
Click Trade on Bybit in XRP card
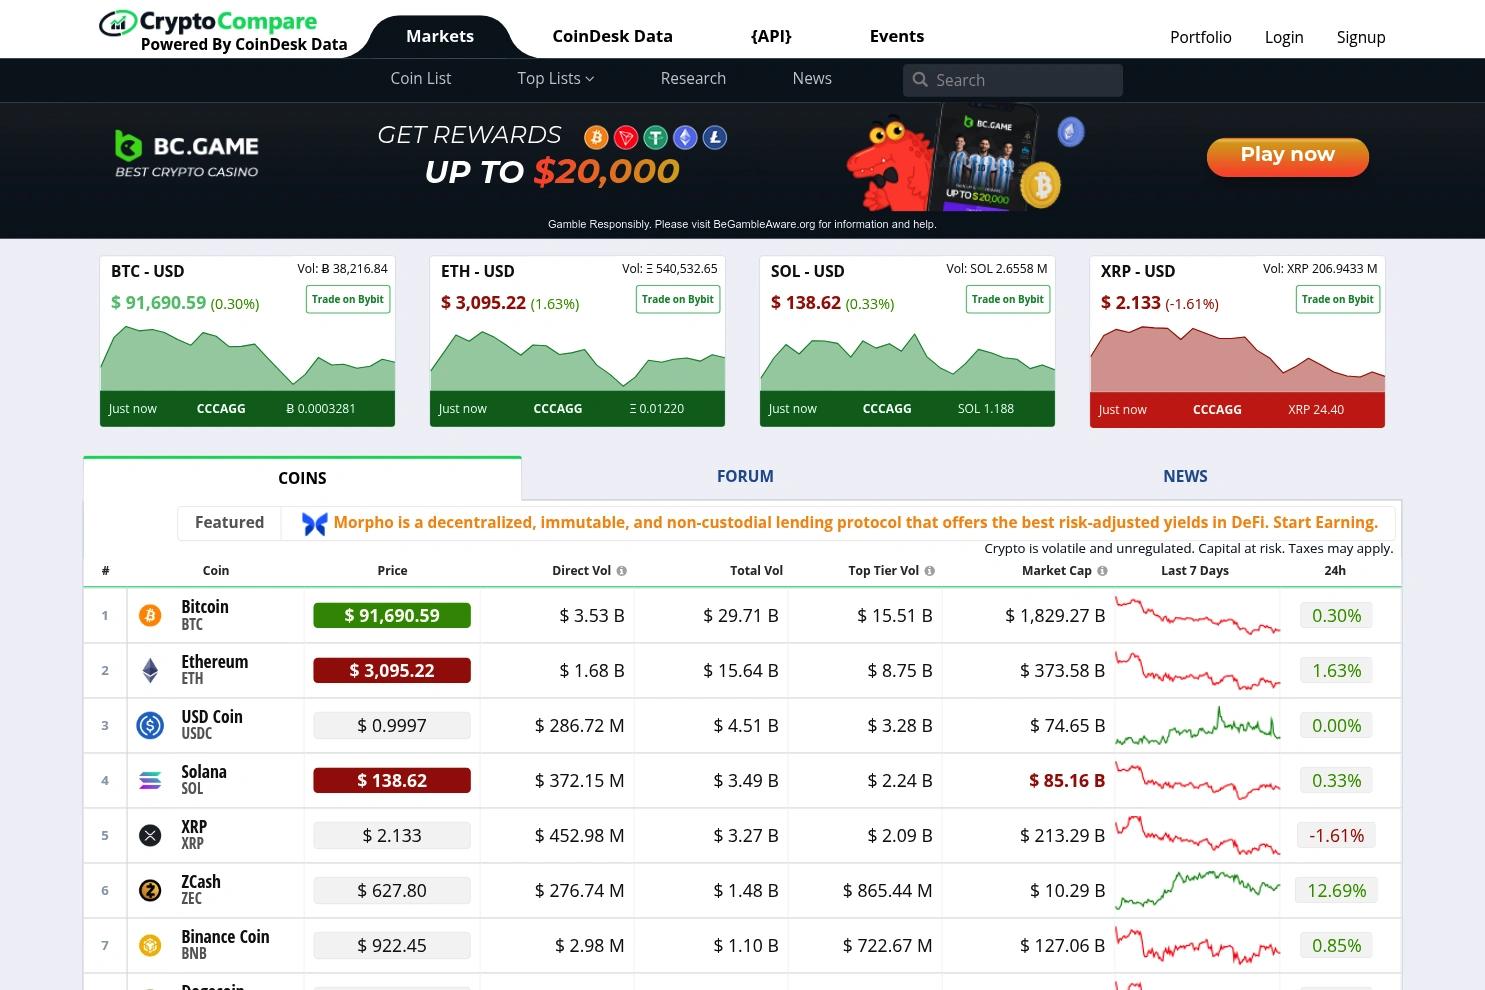click(1338, 300)
